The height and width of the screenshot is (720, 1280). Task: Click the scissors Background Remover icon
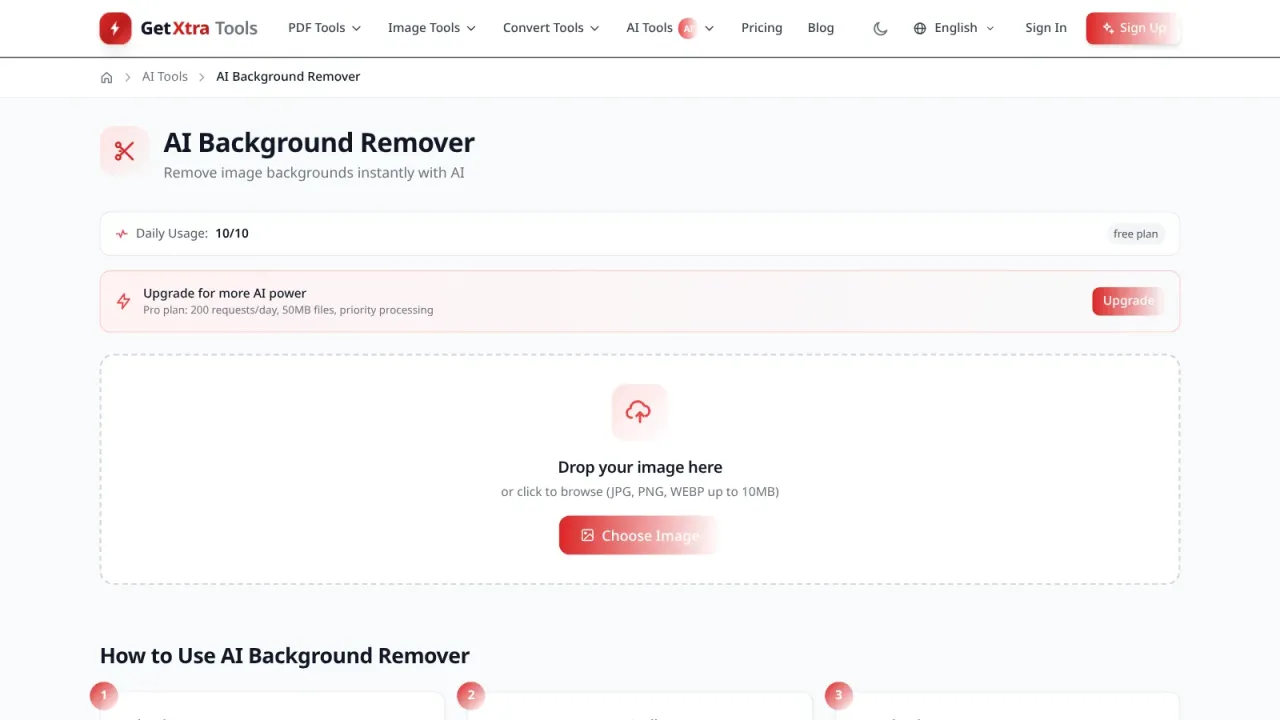click(124, 151)
